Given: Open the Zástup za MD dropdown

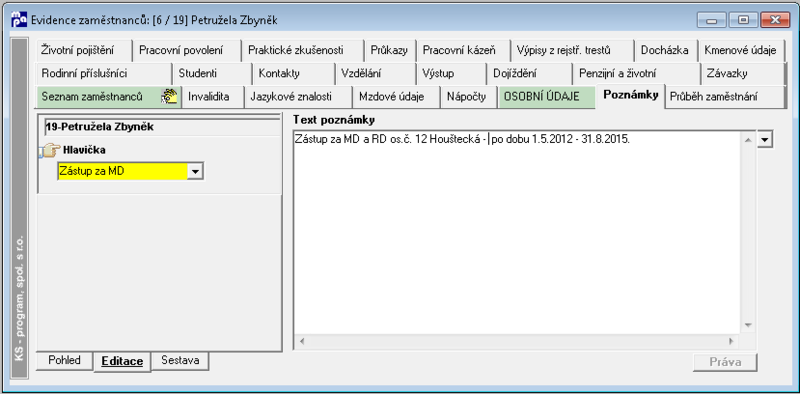Looking at the screenshot, I should (195, 172).
